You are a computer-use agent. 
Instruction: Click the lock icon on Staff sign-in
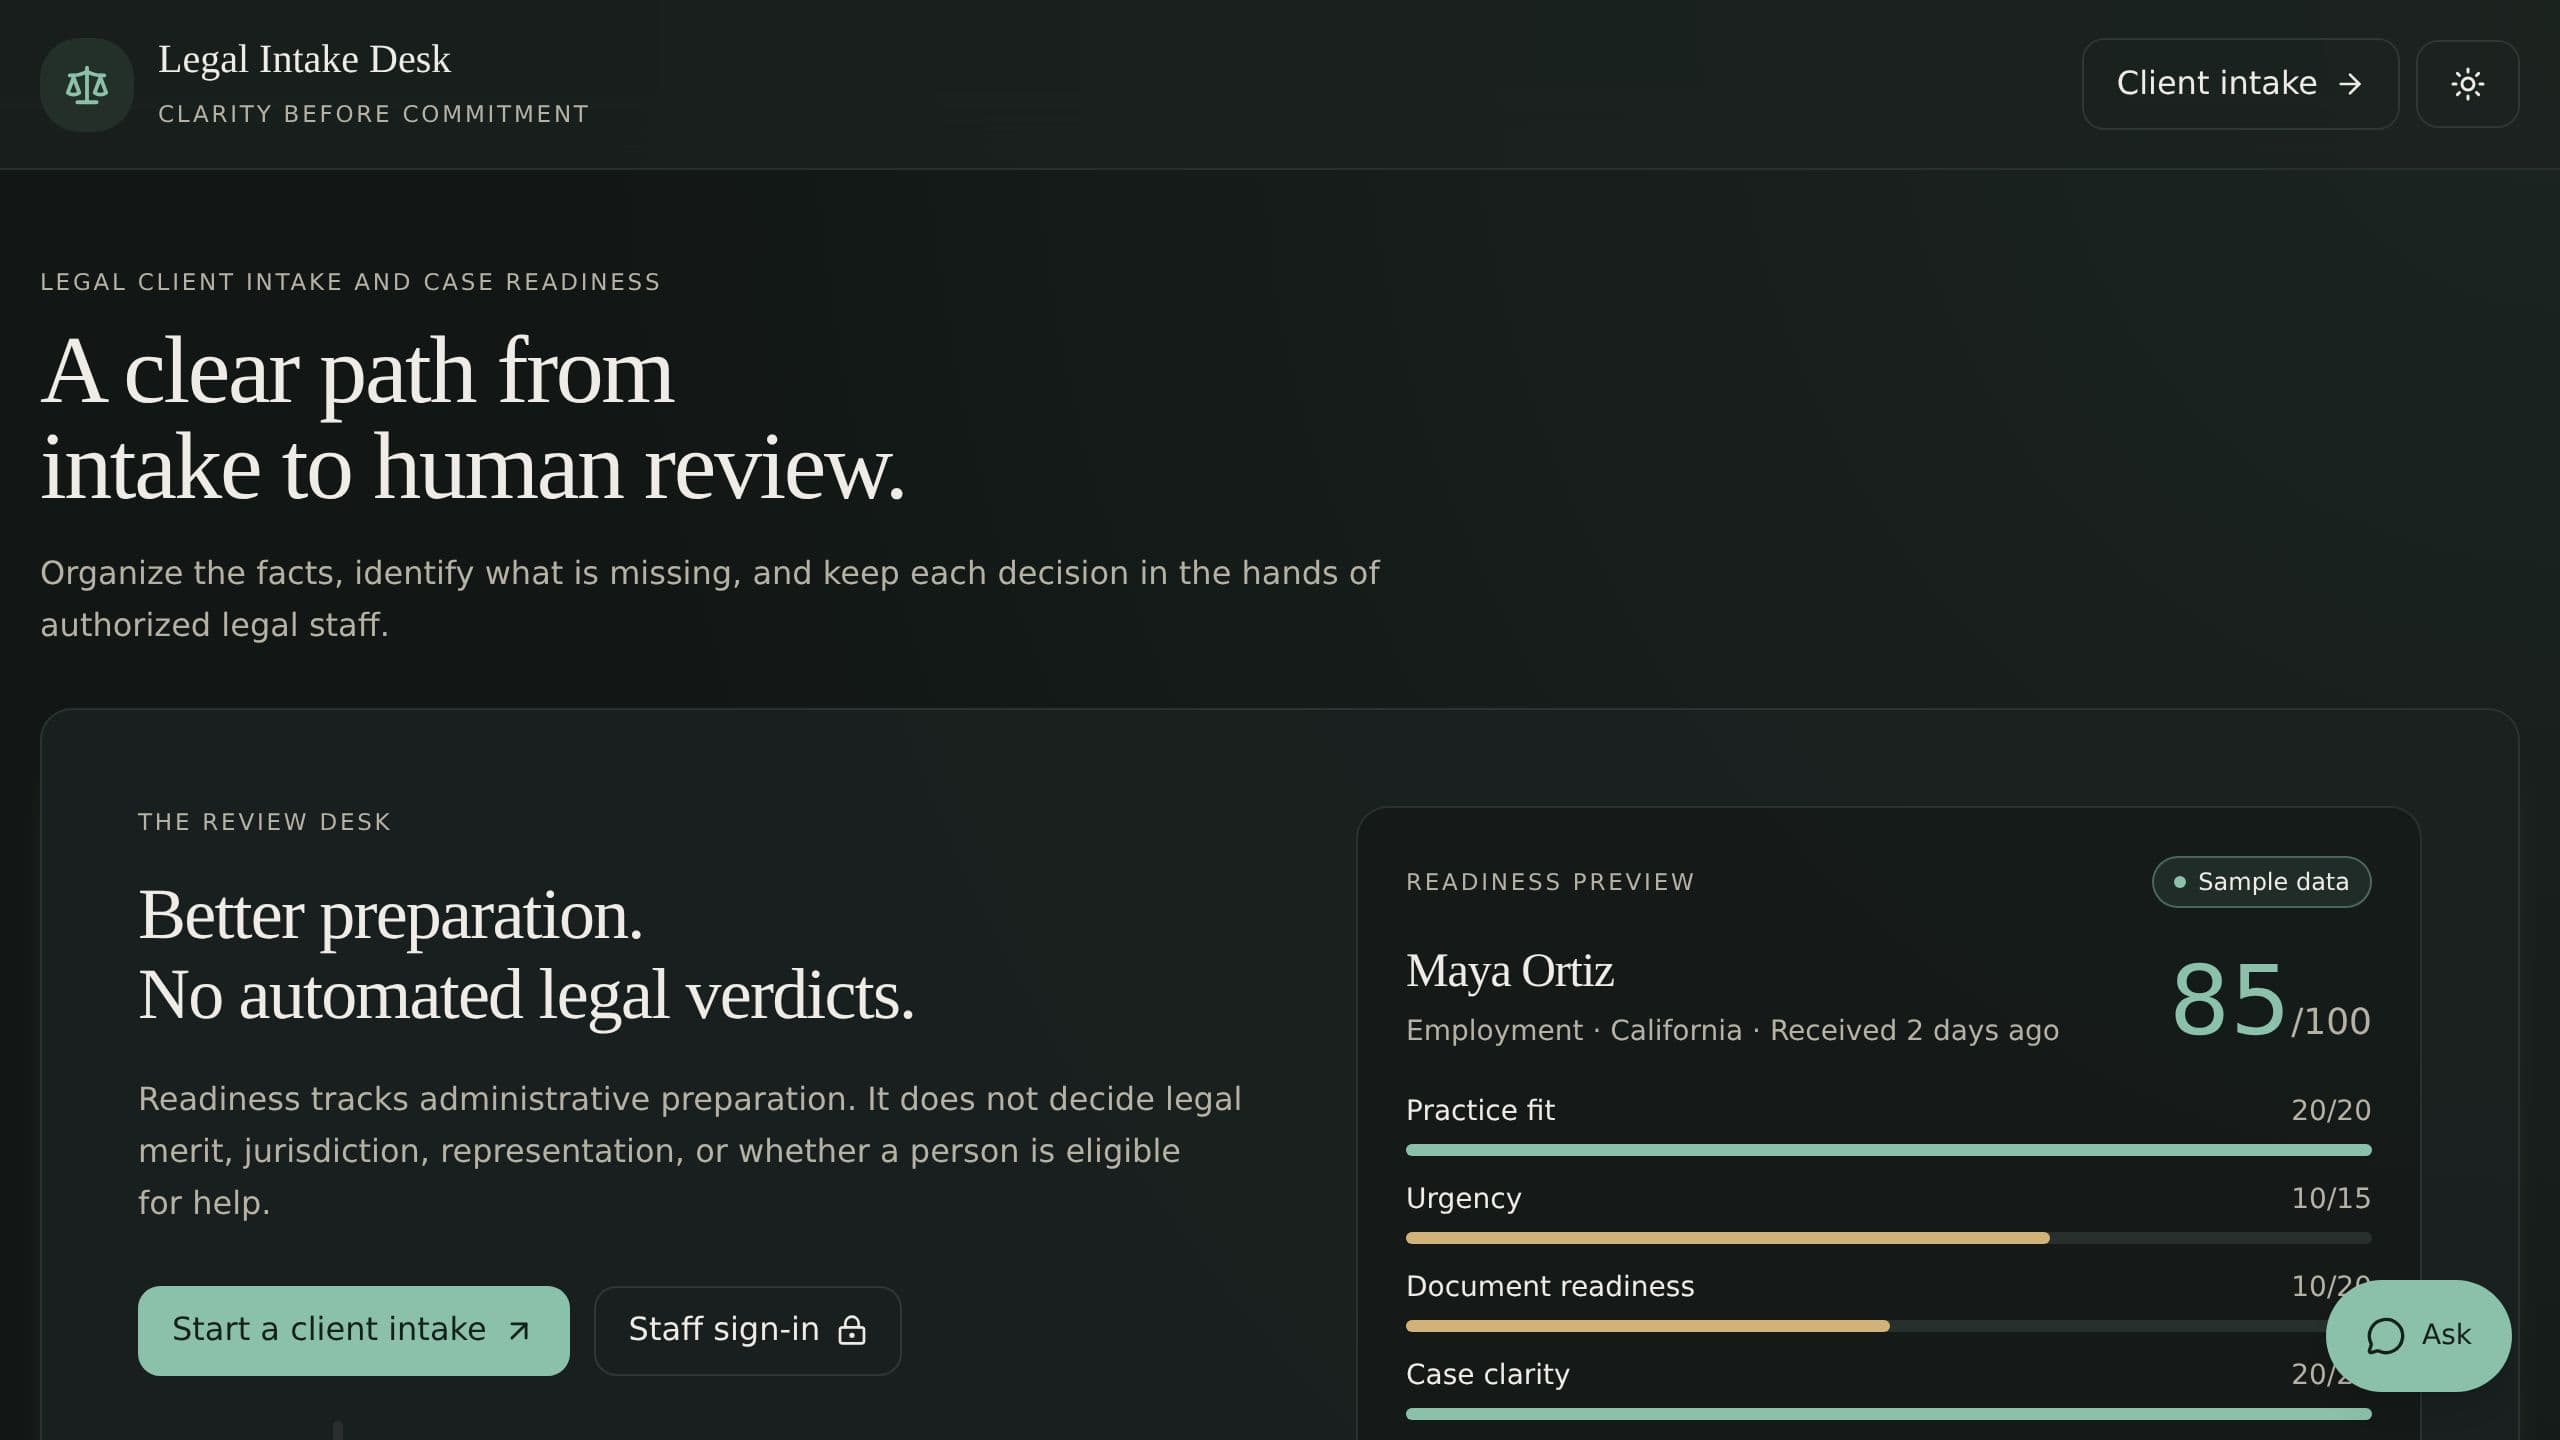coord(852,1330)
